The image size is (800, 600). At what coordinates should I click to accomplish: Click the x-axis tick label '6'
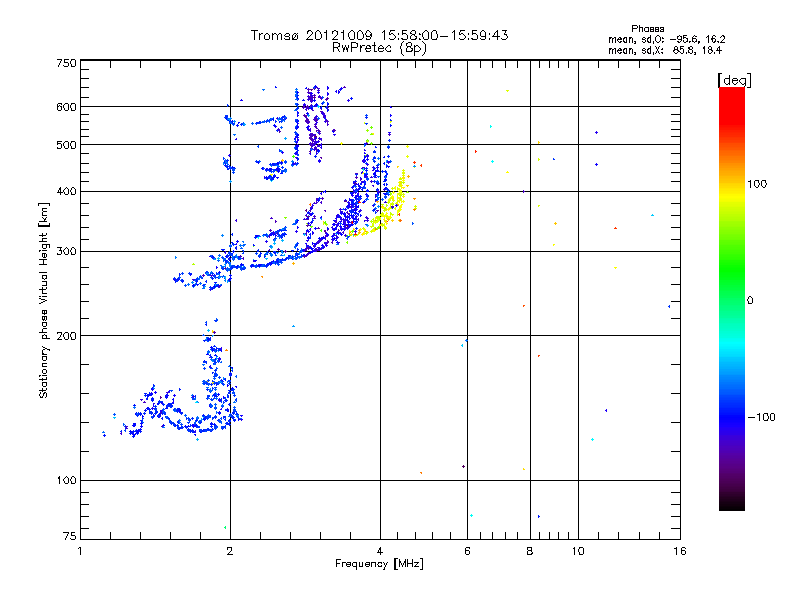pos(467,551)
